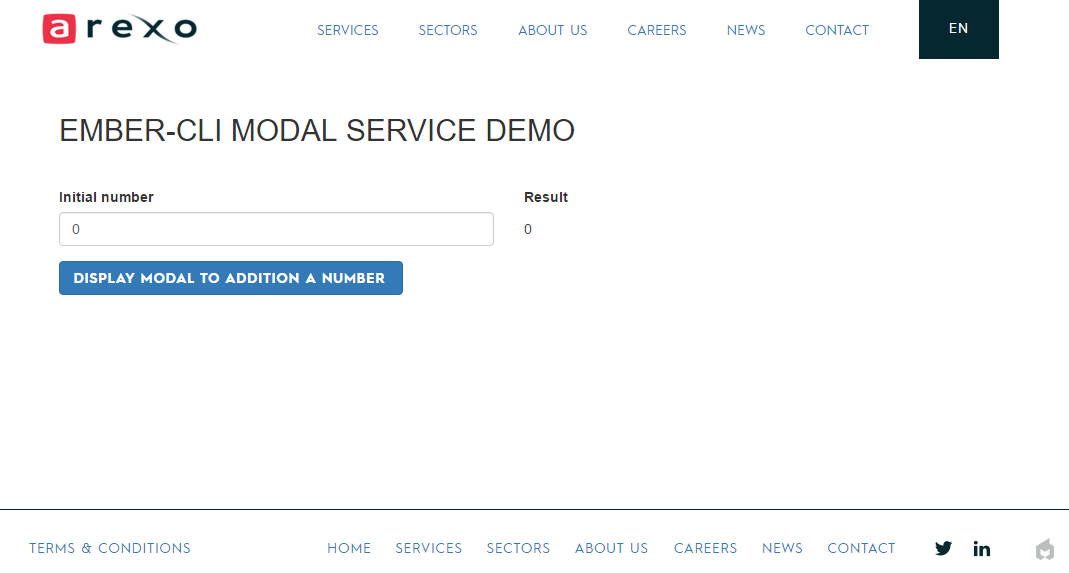
Task: Focus the Initial number input field
Action: [276, 229]
